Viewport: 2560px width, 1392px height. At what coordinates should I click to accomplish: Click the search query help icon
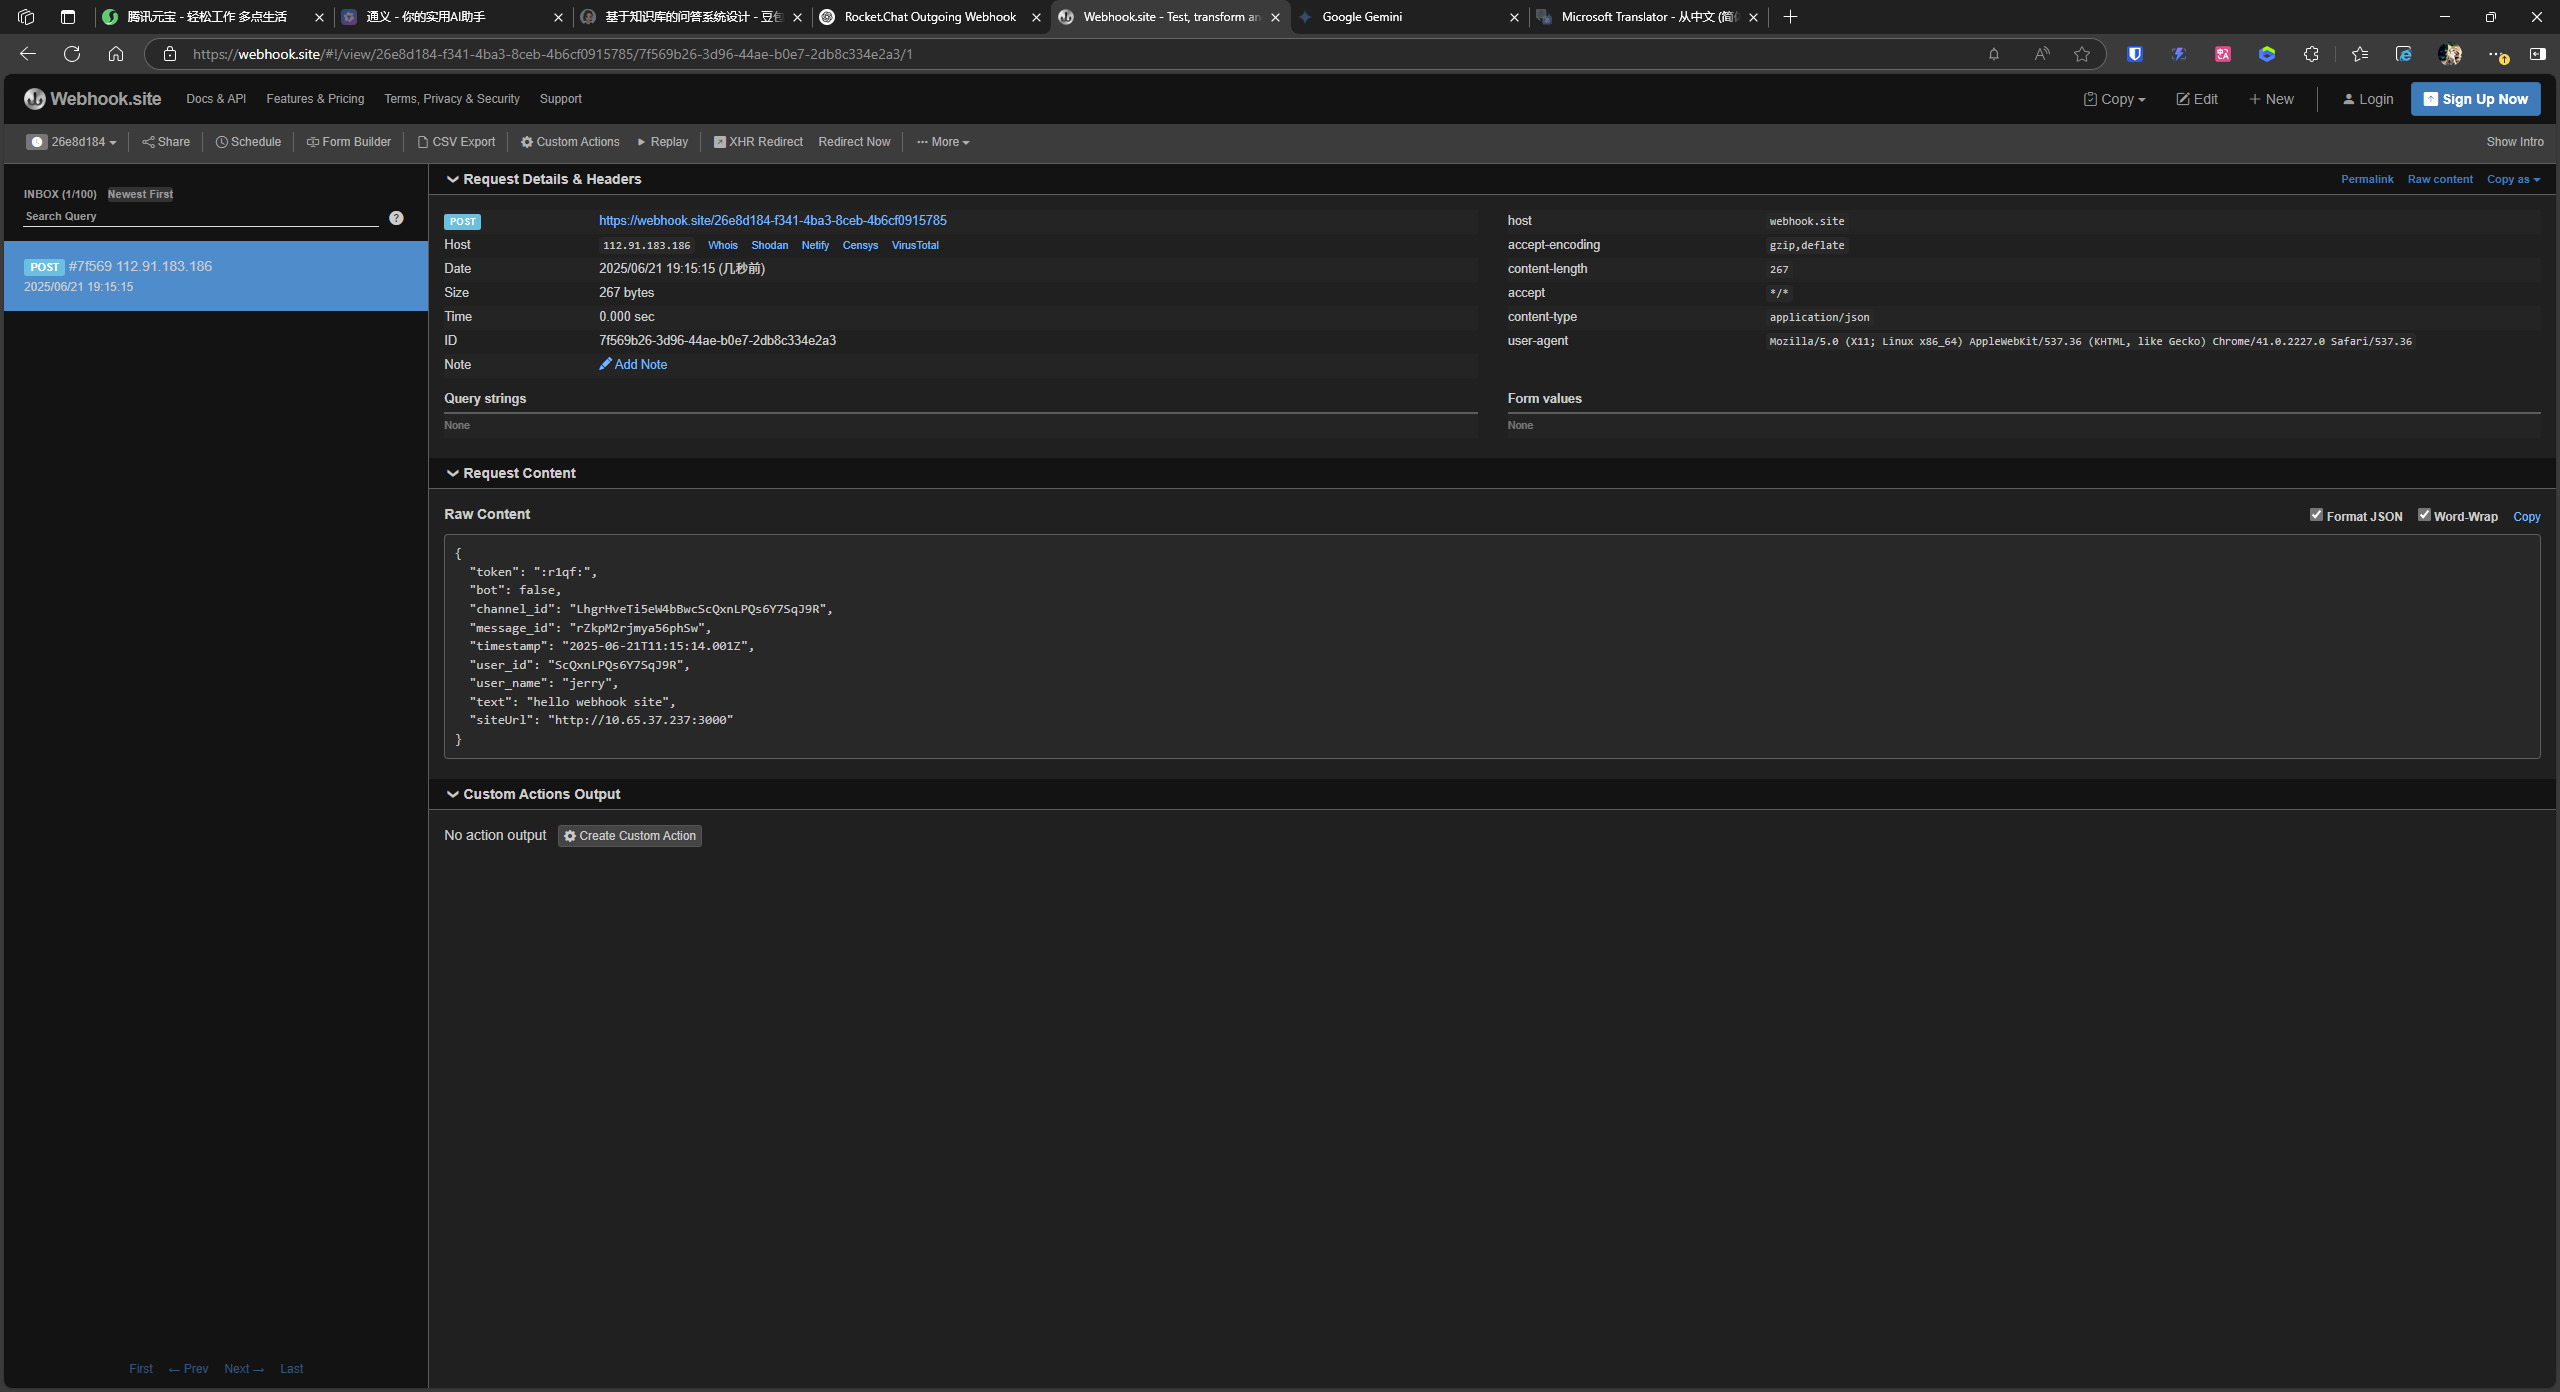coord(396,218)
